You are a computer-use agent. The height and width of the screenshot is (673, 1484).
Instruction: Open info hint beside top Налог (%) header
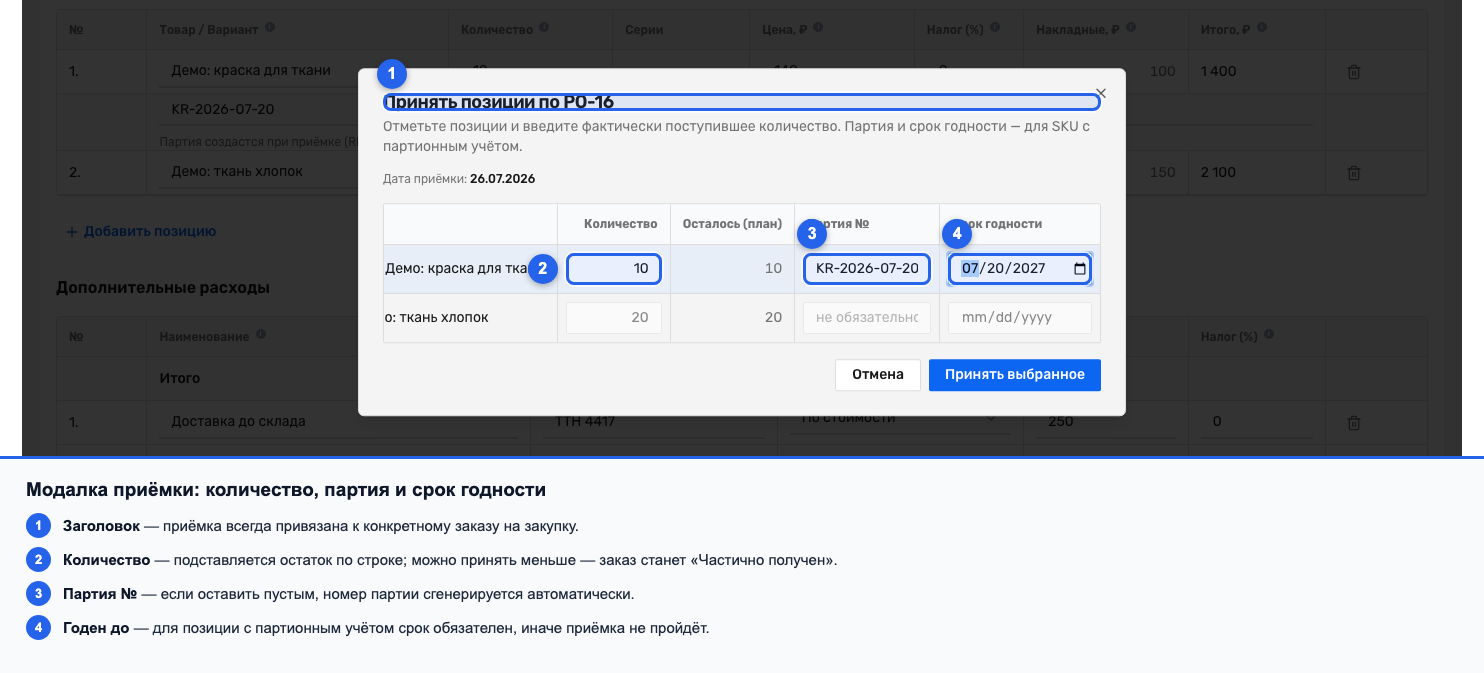click(x=995, y=29)
